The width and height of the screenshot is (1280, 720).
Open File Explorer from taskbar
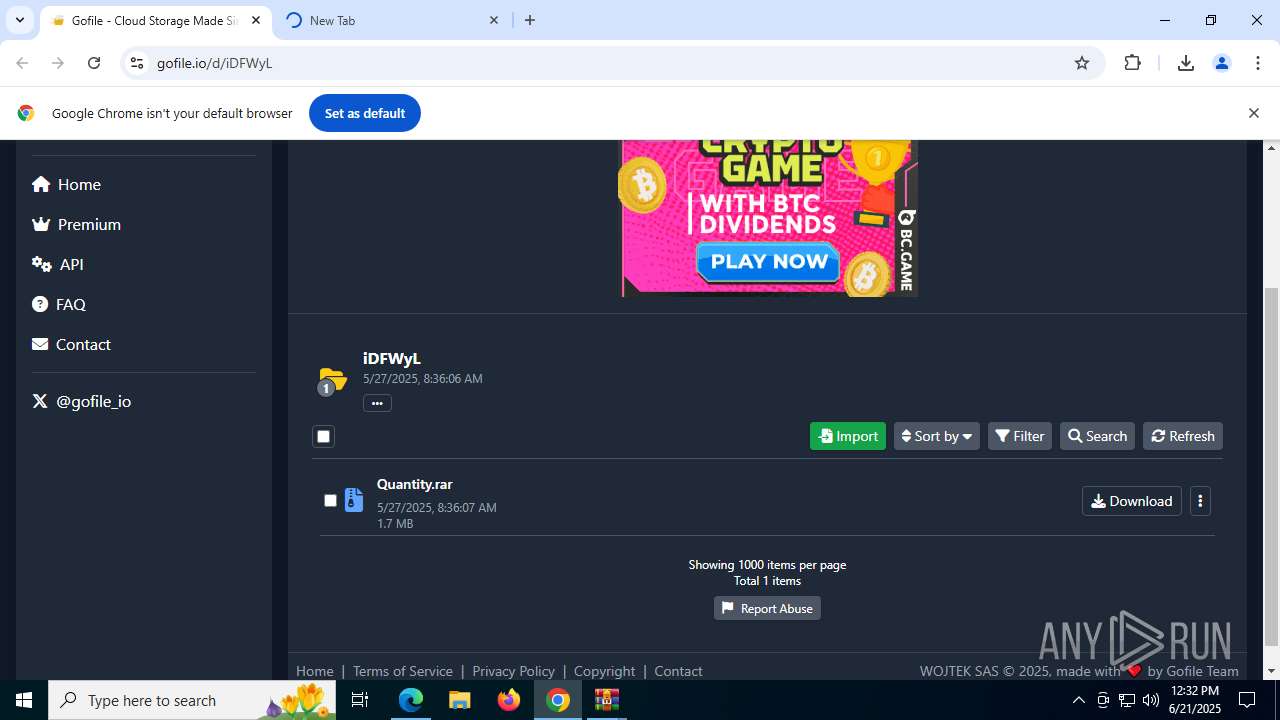(x=459, y=700)
